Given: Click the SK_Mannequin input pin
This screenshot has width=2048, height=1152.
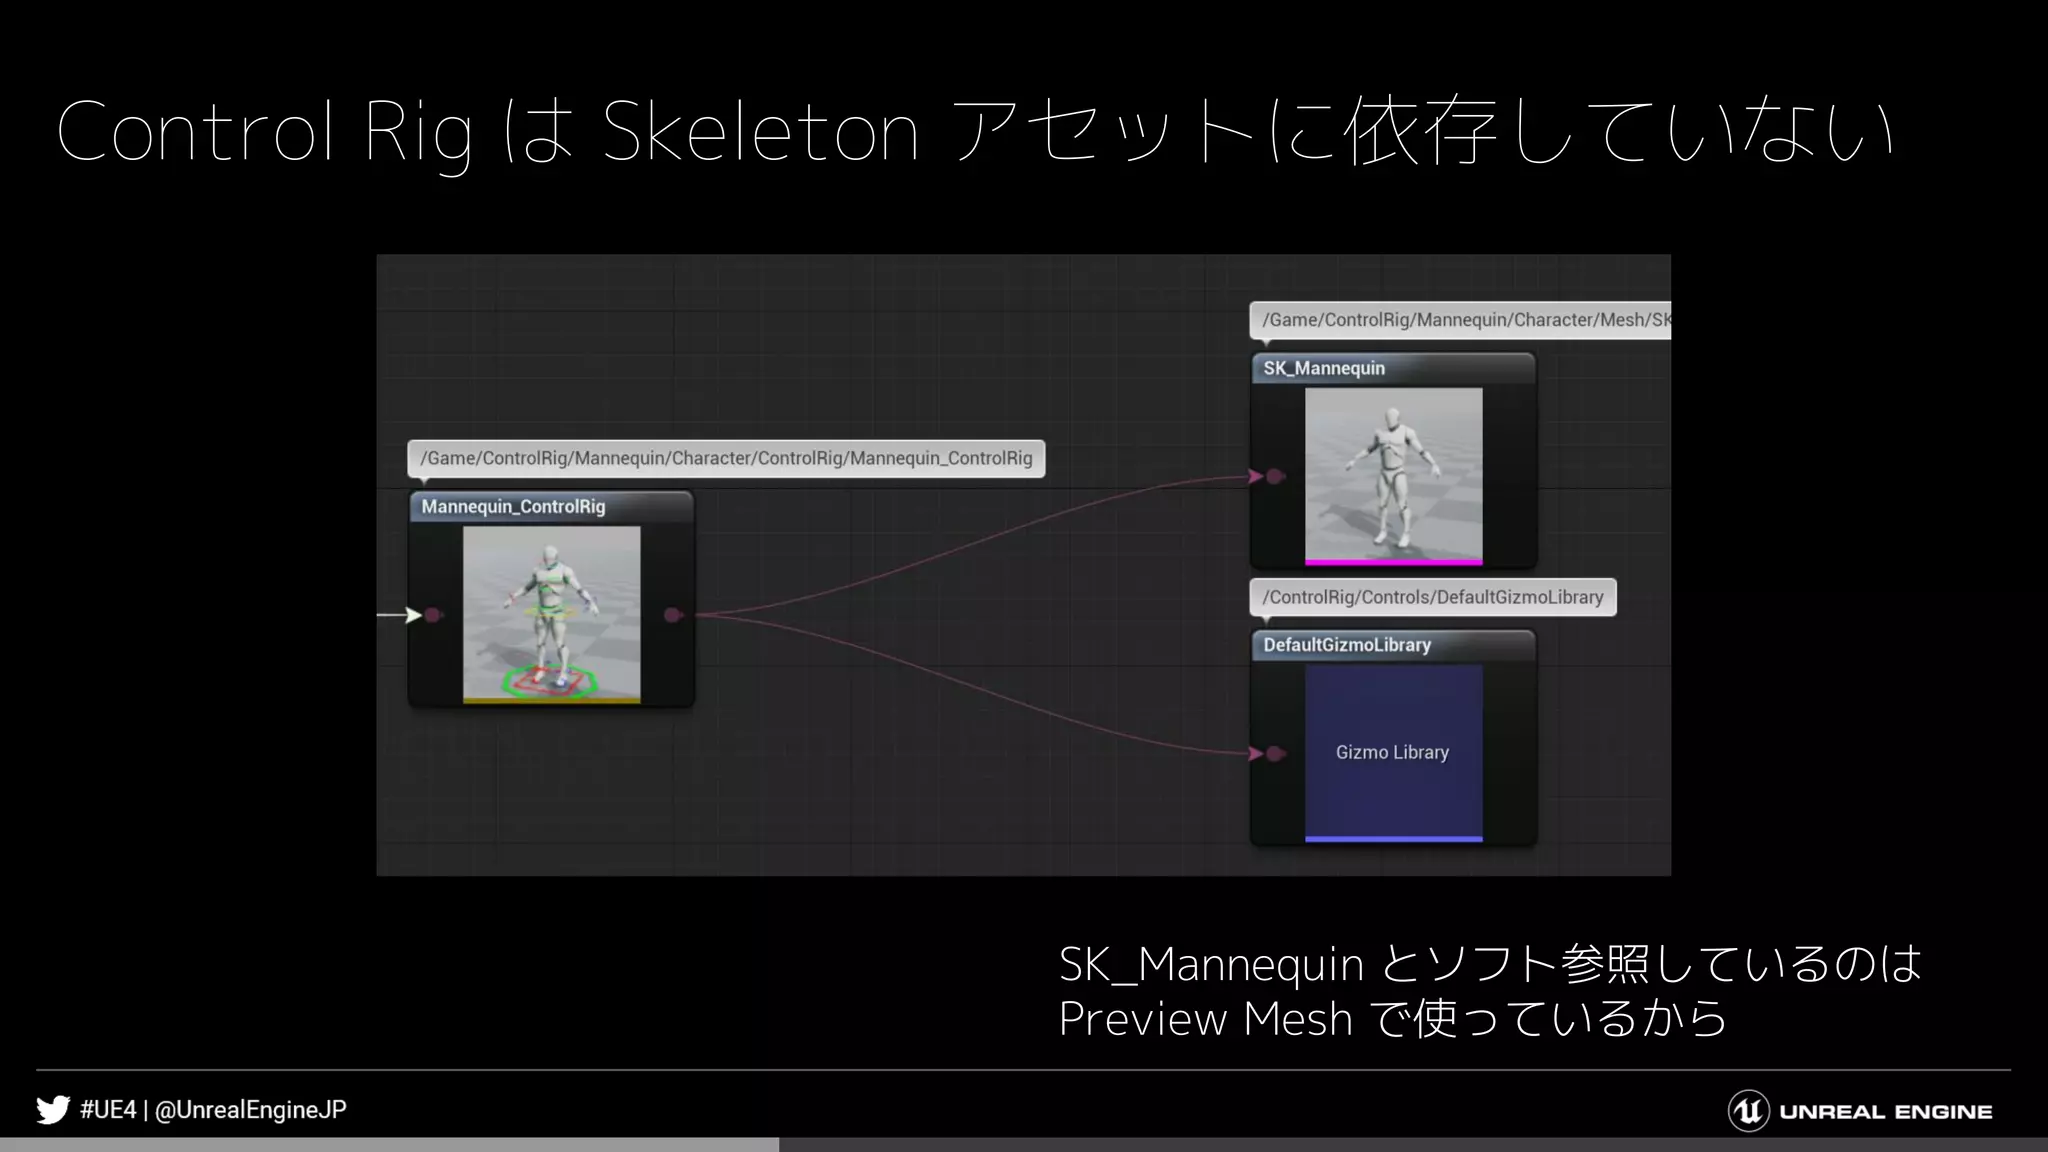Looking at the screenshot, I should [1275, 476].
